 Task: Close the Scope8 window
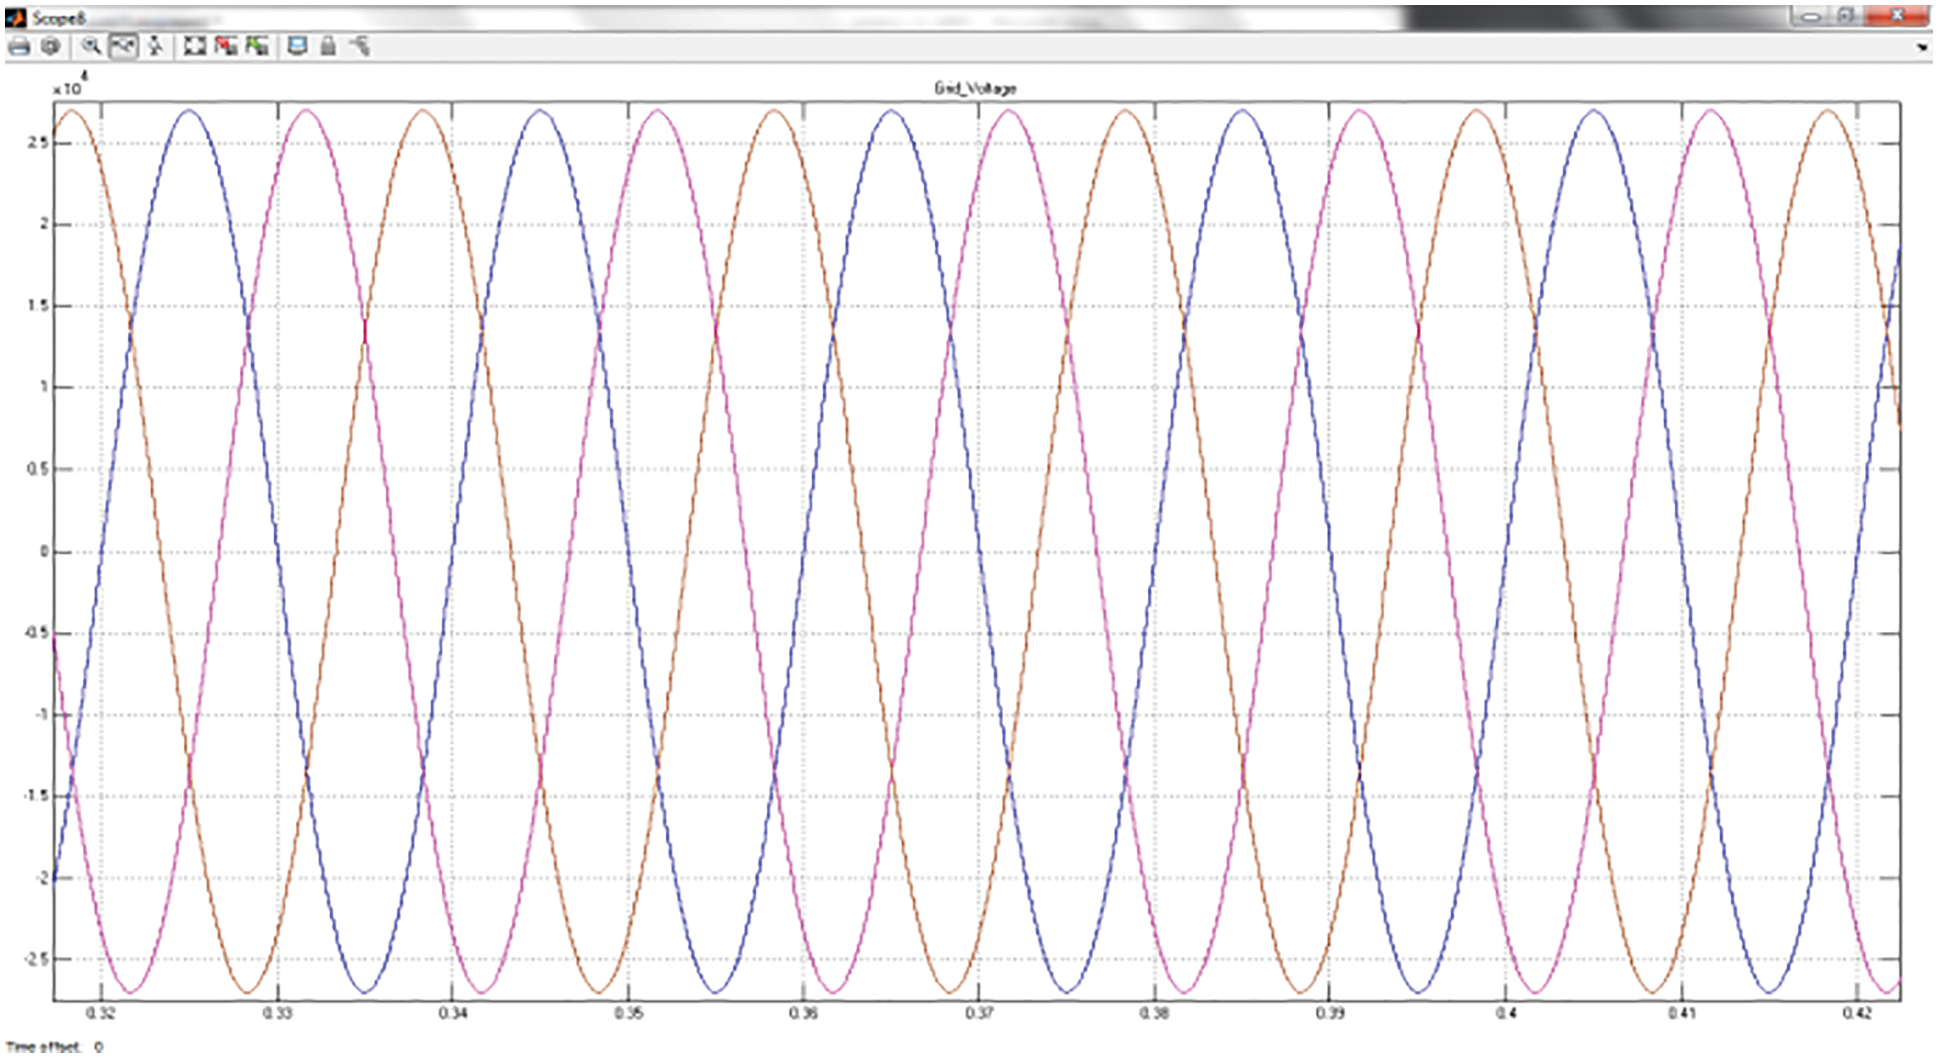tap(1895, 17)
